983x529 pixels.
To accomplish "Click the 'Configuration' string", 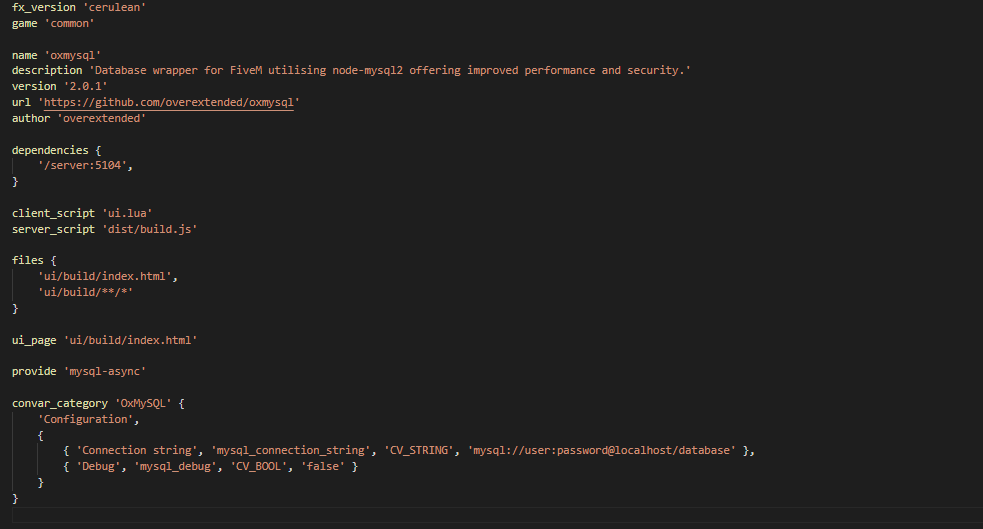I will coord(85,419).
